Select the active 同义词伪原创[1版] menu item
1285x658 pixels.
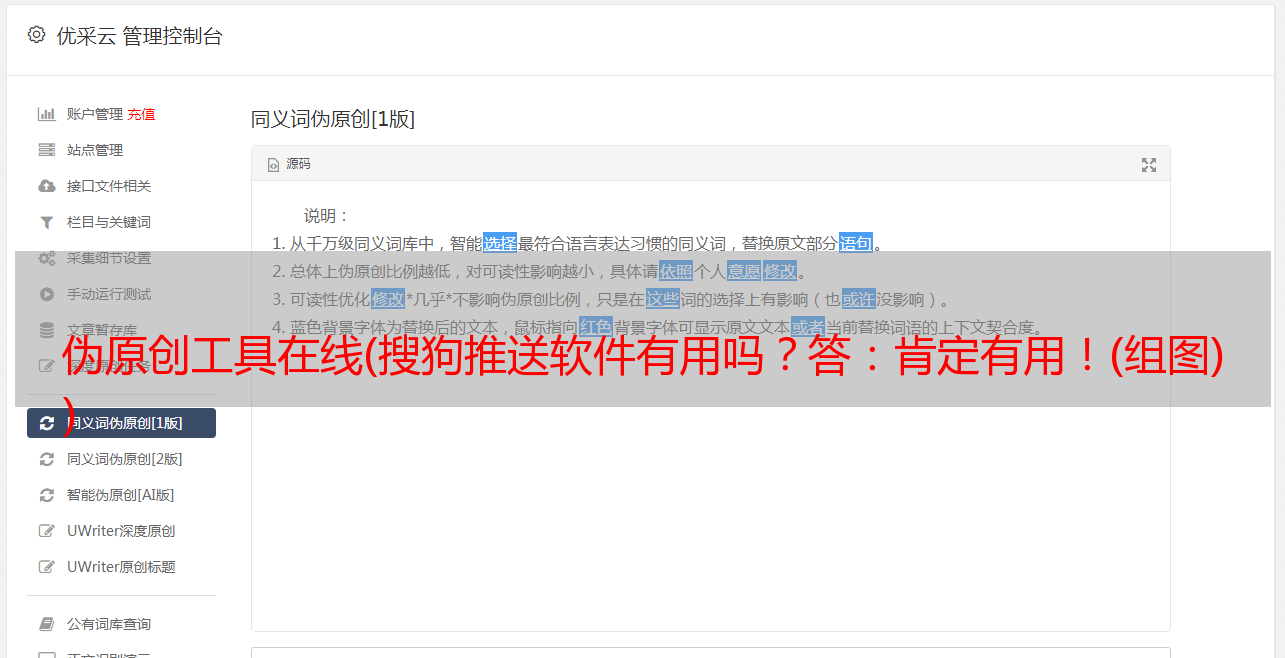(121, 423)
